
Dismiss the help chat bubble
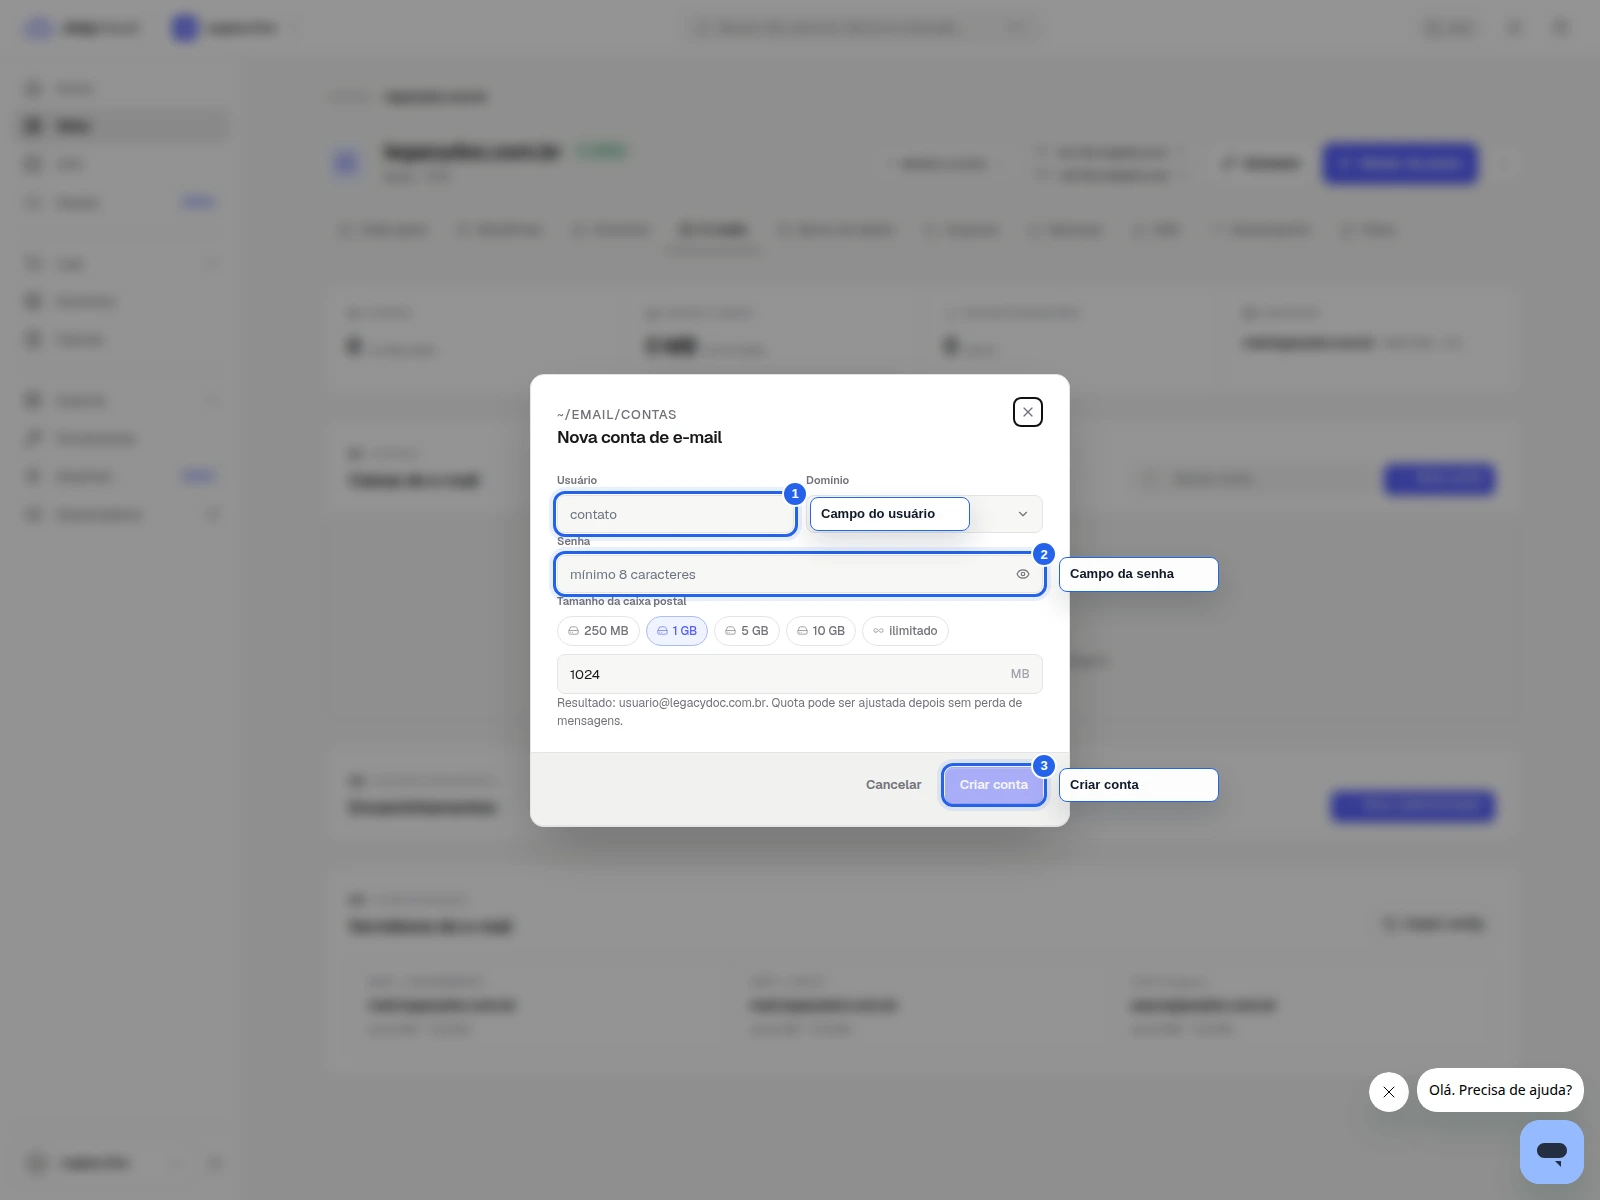[x=1389, y=1092]
